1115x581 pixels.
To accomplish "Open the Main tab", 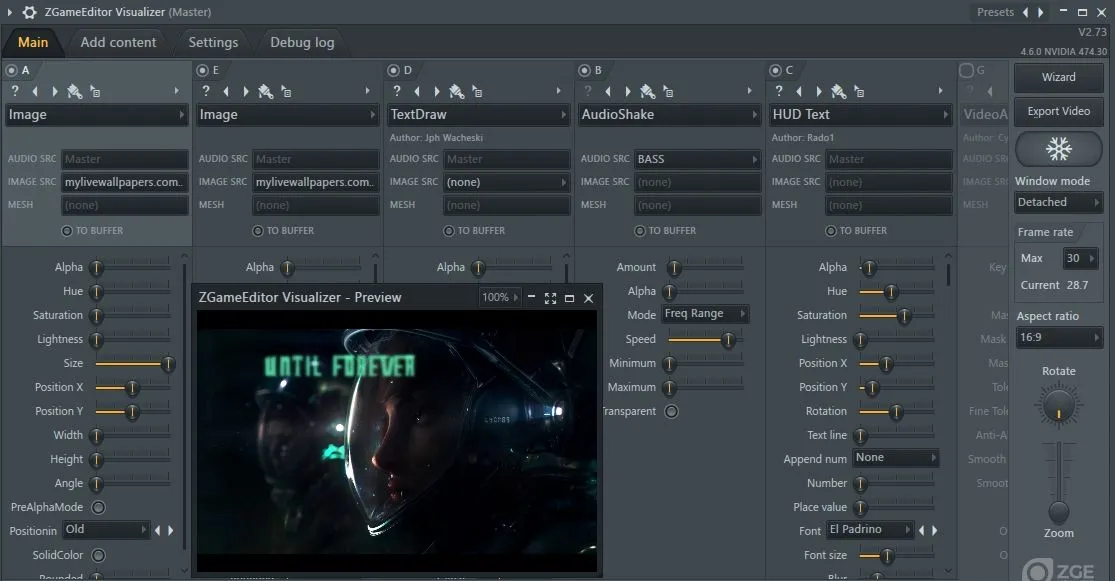I will pyautogui.click(x=33, y=43).
